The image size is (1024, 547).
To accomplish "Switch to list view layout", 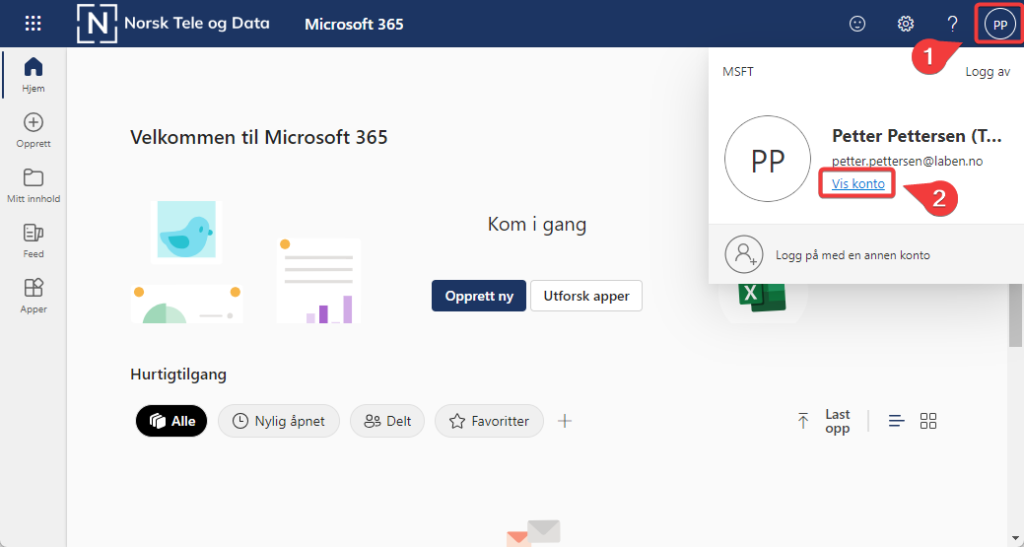I will pyautogui.click(x=897, y=421).
